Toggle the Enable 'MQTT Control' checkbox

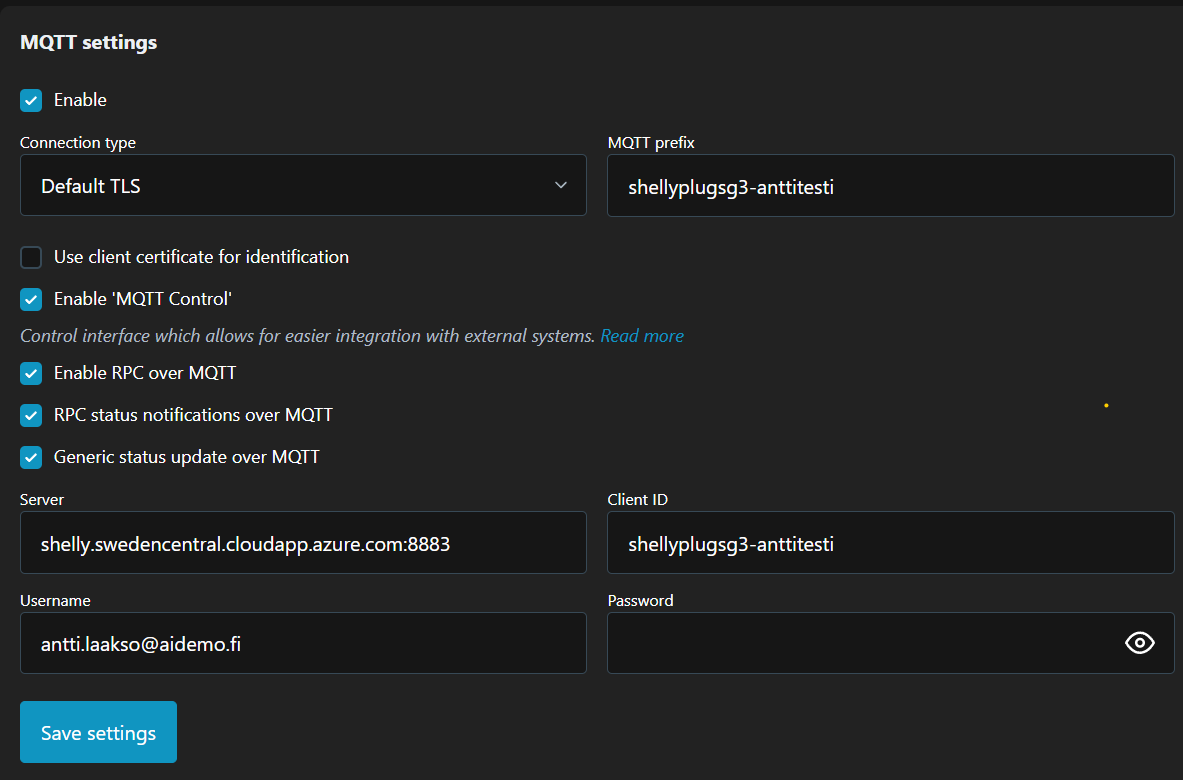click(x=31, y=299)
